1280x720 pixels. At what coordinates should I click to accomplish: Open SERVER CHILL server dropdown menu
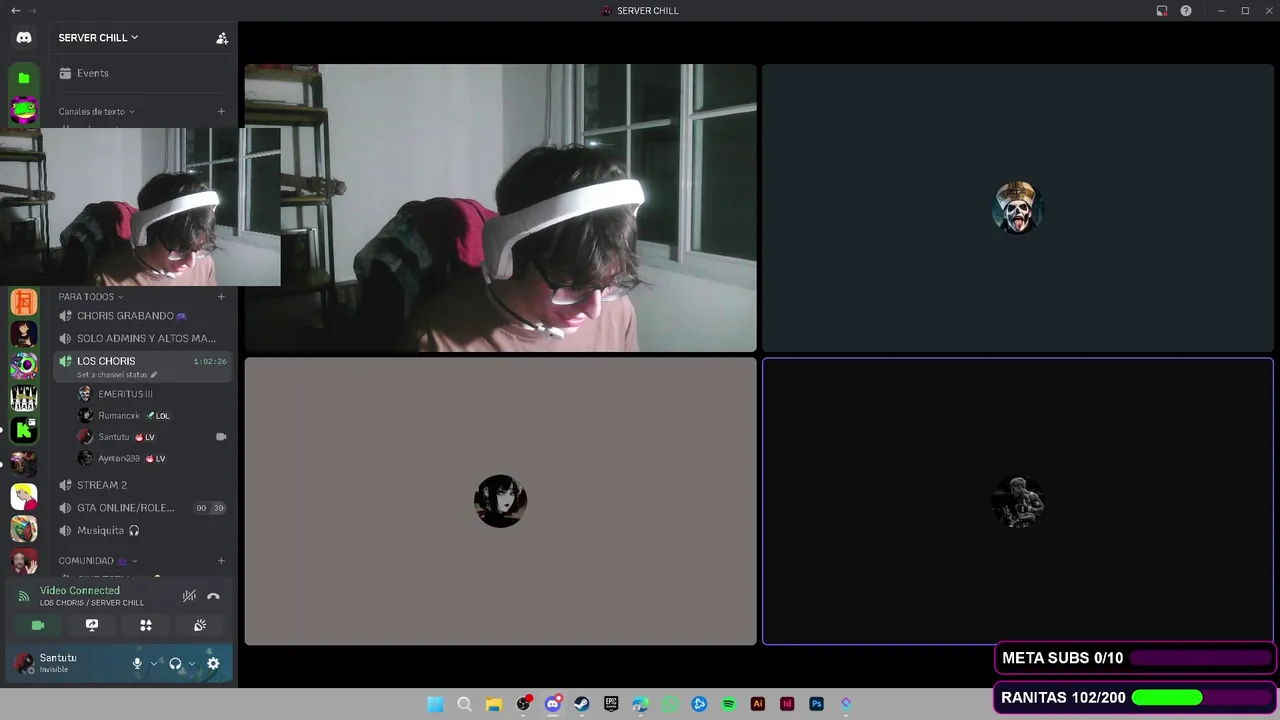click(98, 38)
